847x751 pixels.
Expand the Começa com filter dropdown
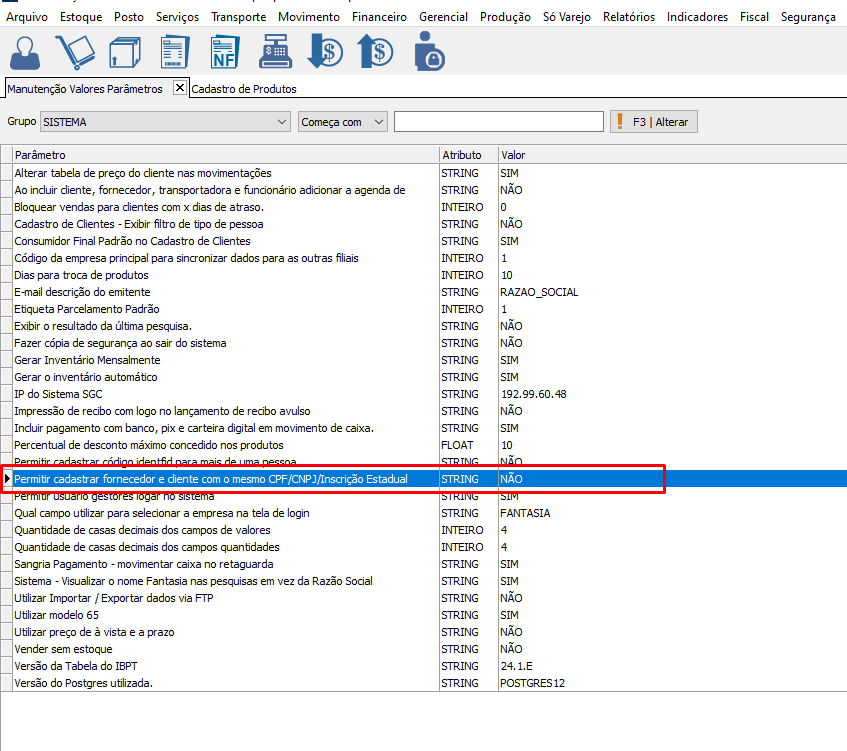(378, 122)
